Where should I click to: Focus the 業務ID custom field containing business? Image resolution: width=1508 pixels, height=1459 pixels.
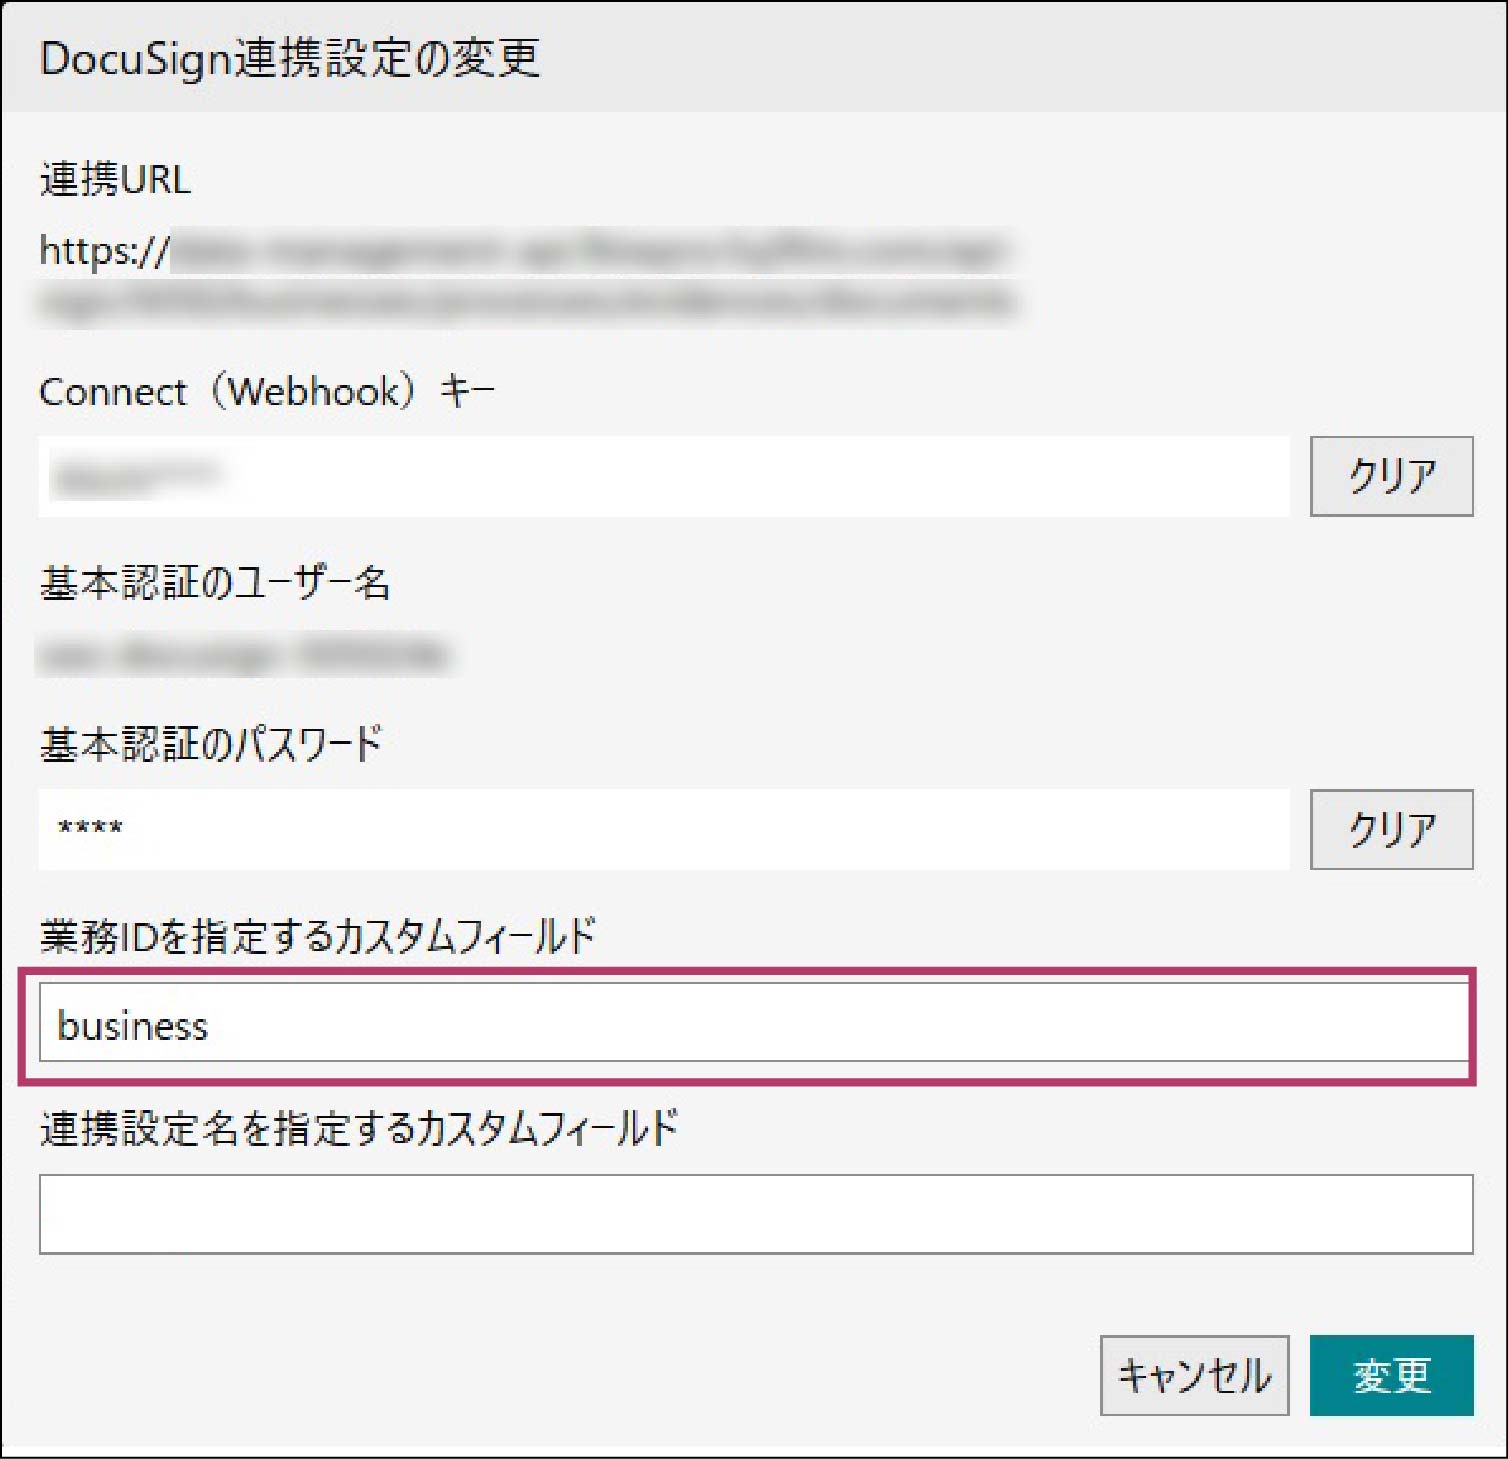(753, 1023)
